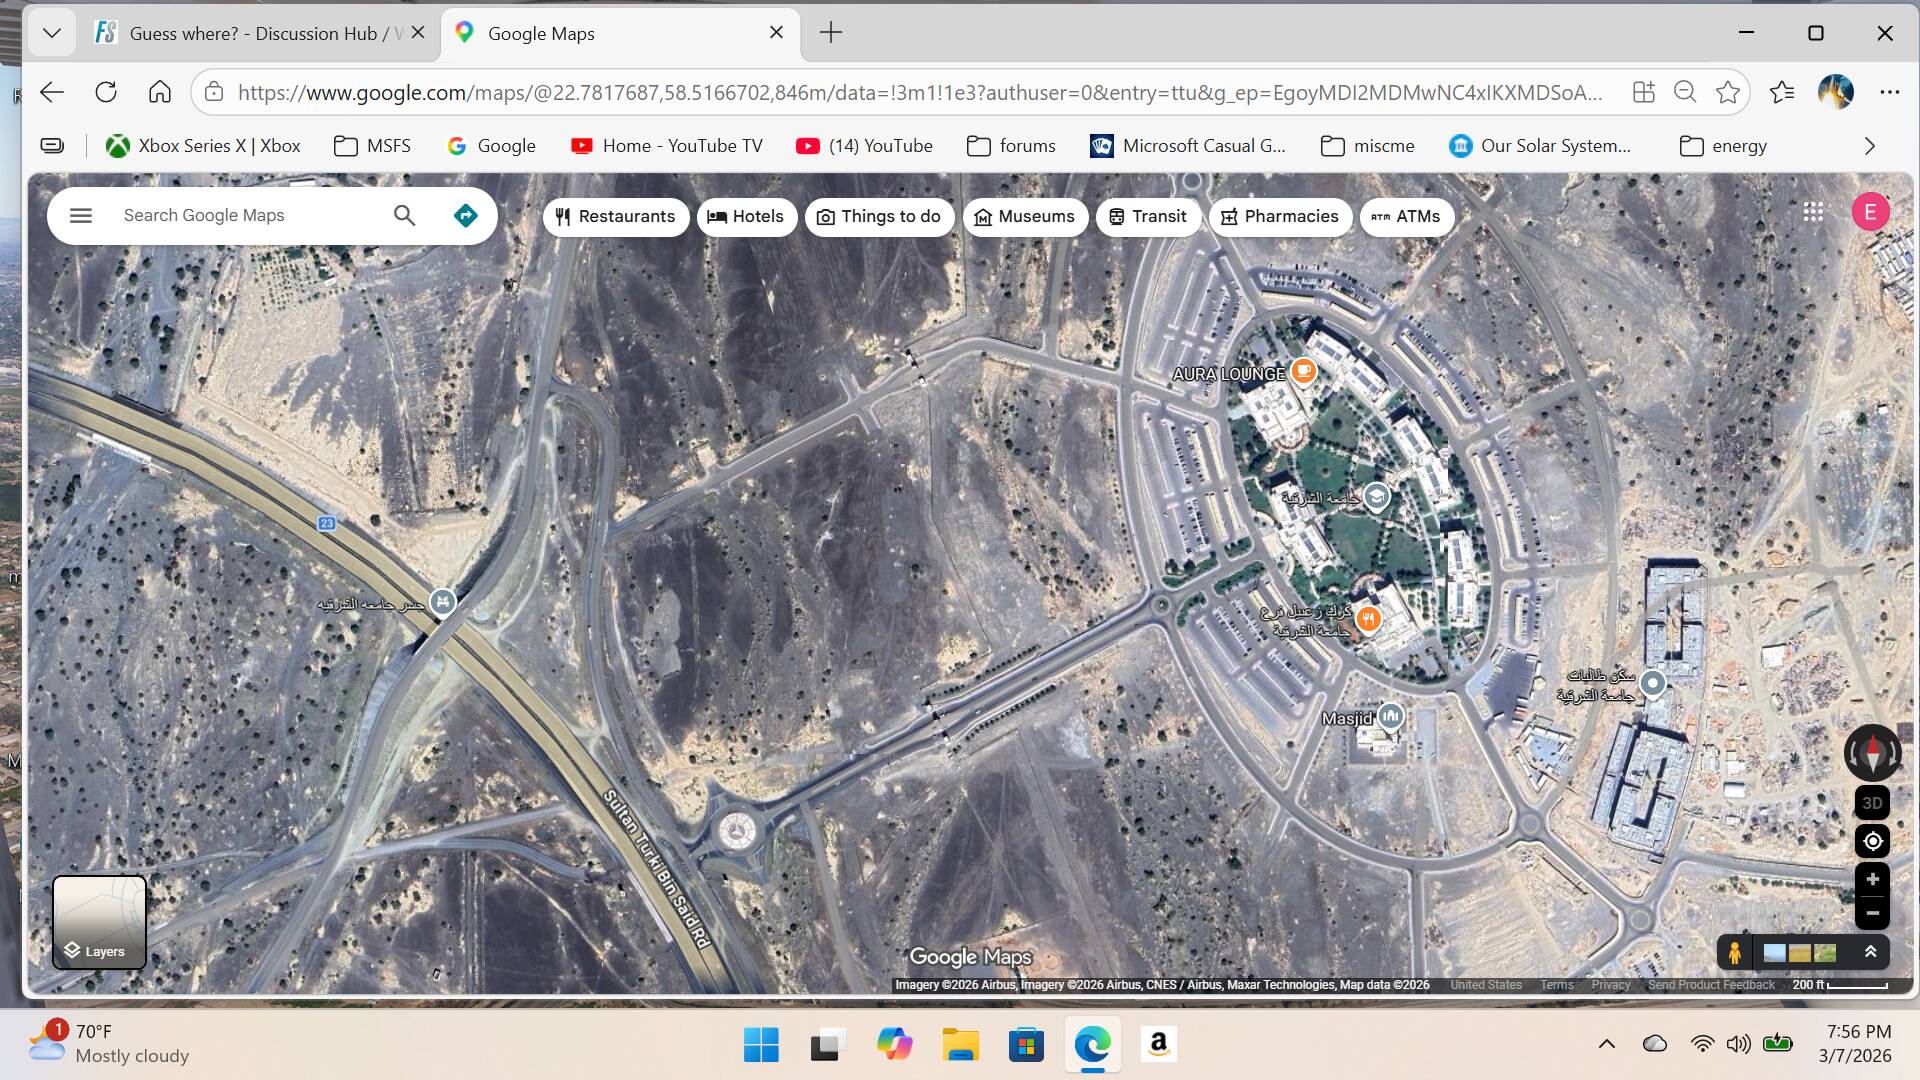The image size is (1920, 1080).
Task: Click the Masjid map marker
Action: pos(1391,716)
